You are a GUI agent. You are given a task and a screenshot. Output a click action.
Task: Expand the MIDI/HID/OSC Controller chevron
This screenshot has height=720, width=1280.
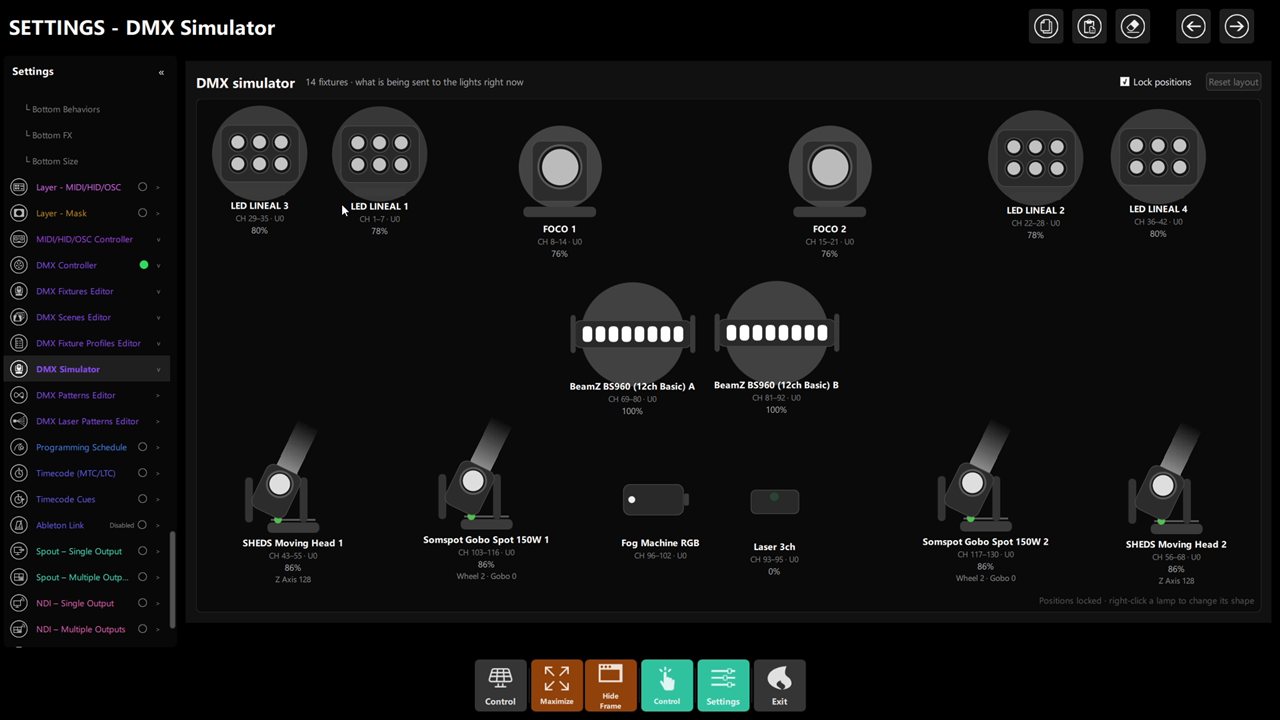point(158,239)
